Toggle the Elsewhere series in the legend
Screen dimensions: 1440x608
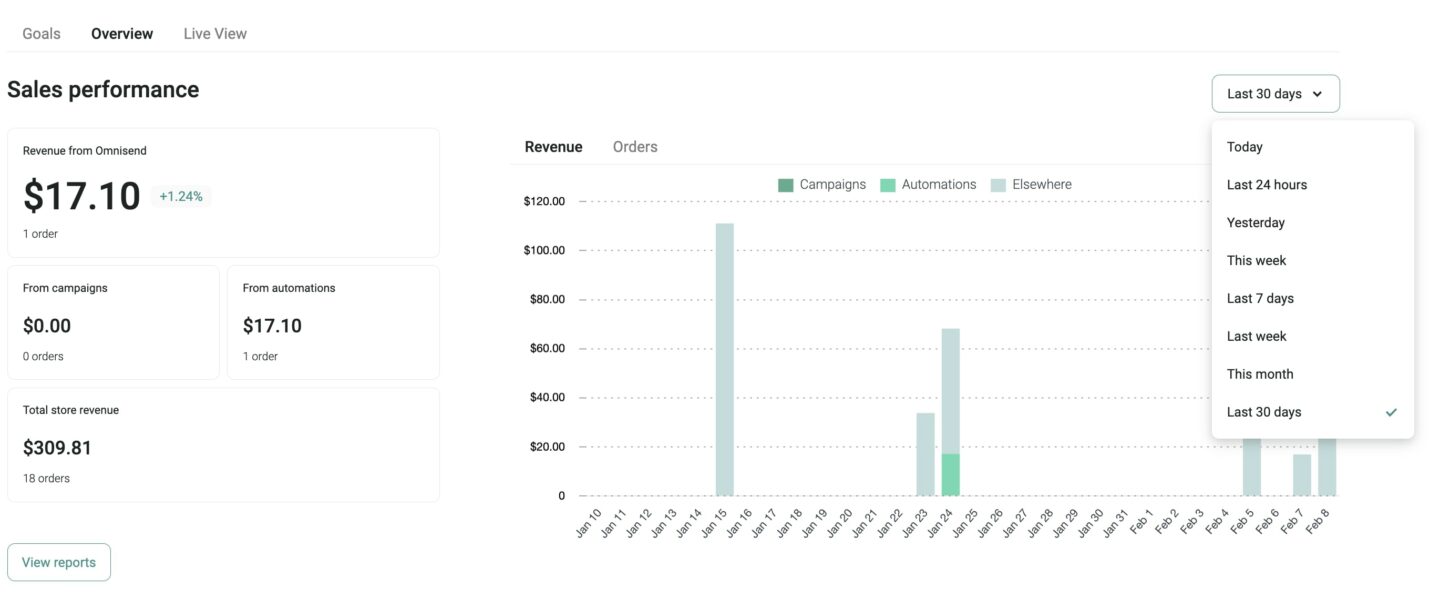(1000, 184)
